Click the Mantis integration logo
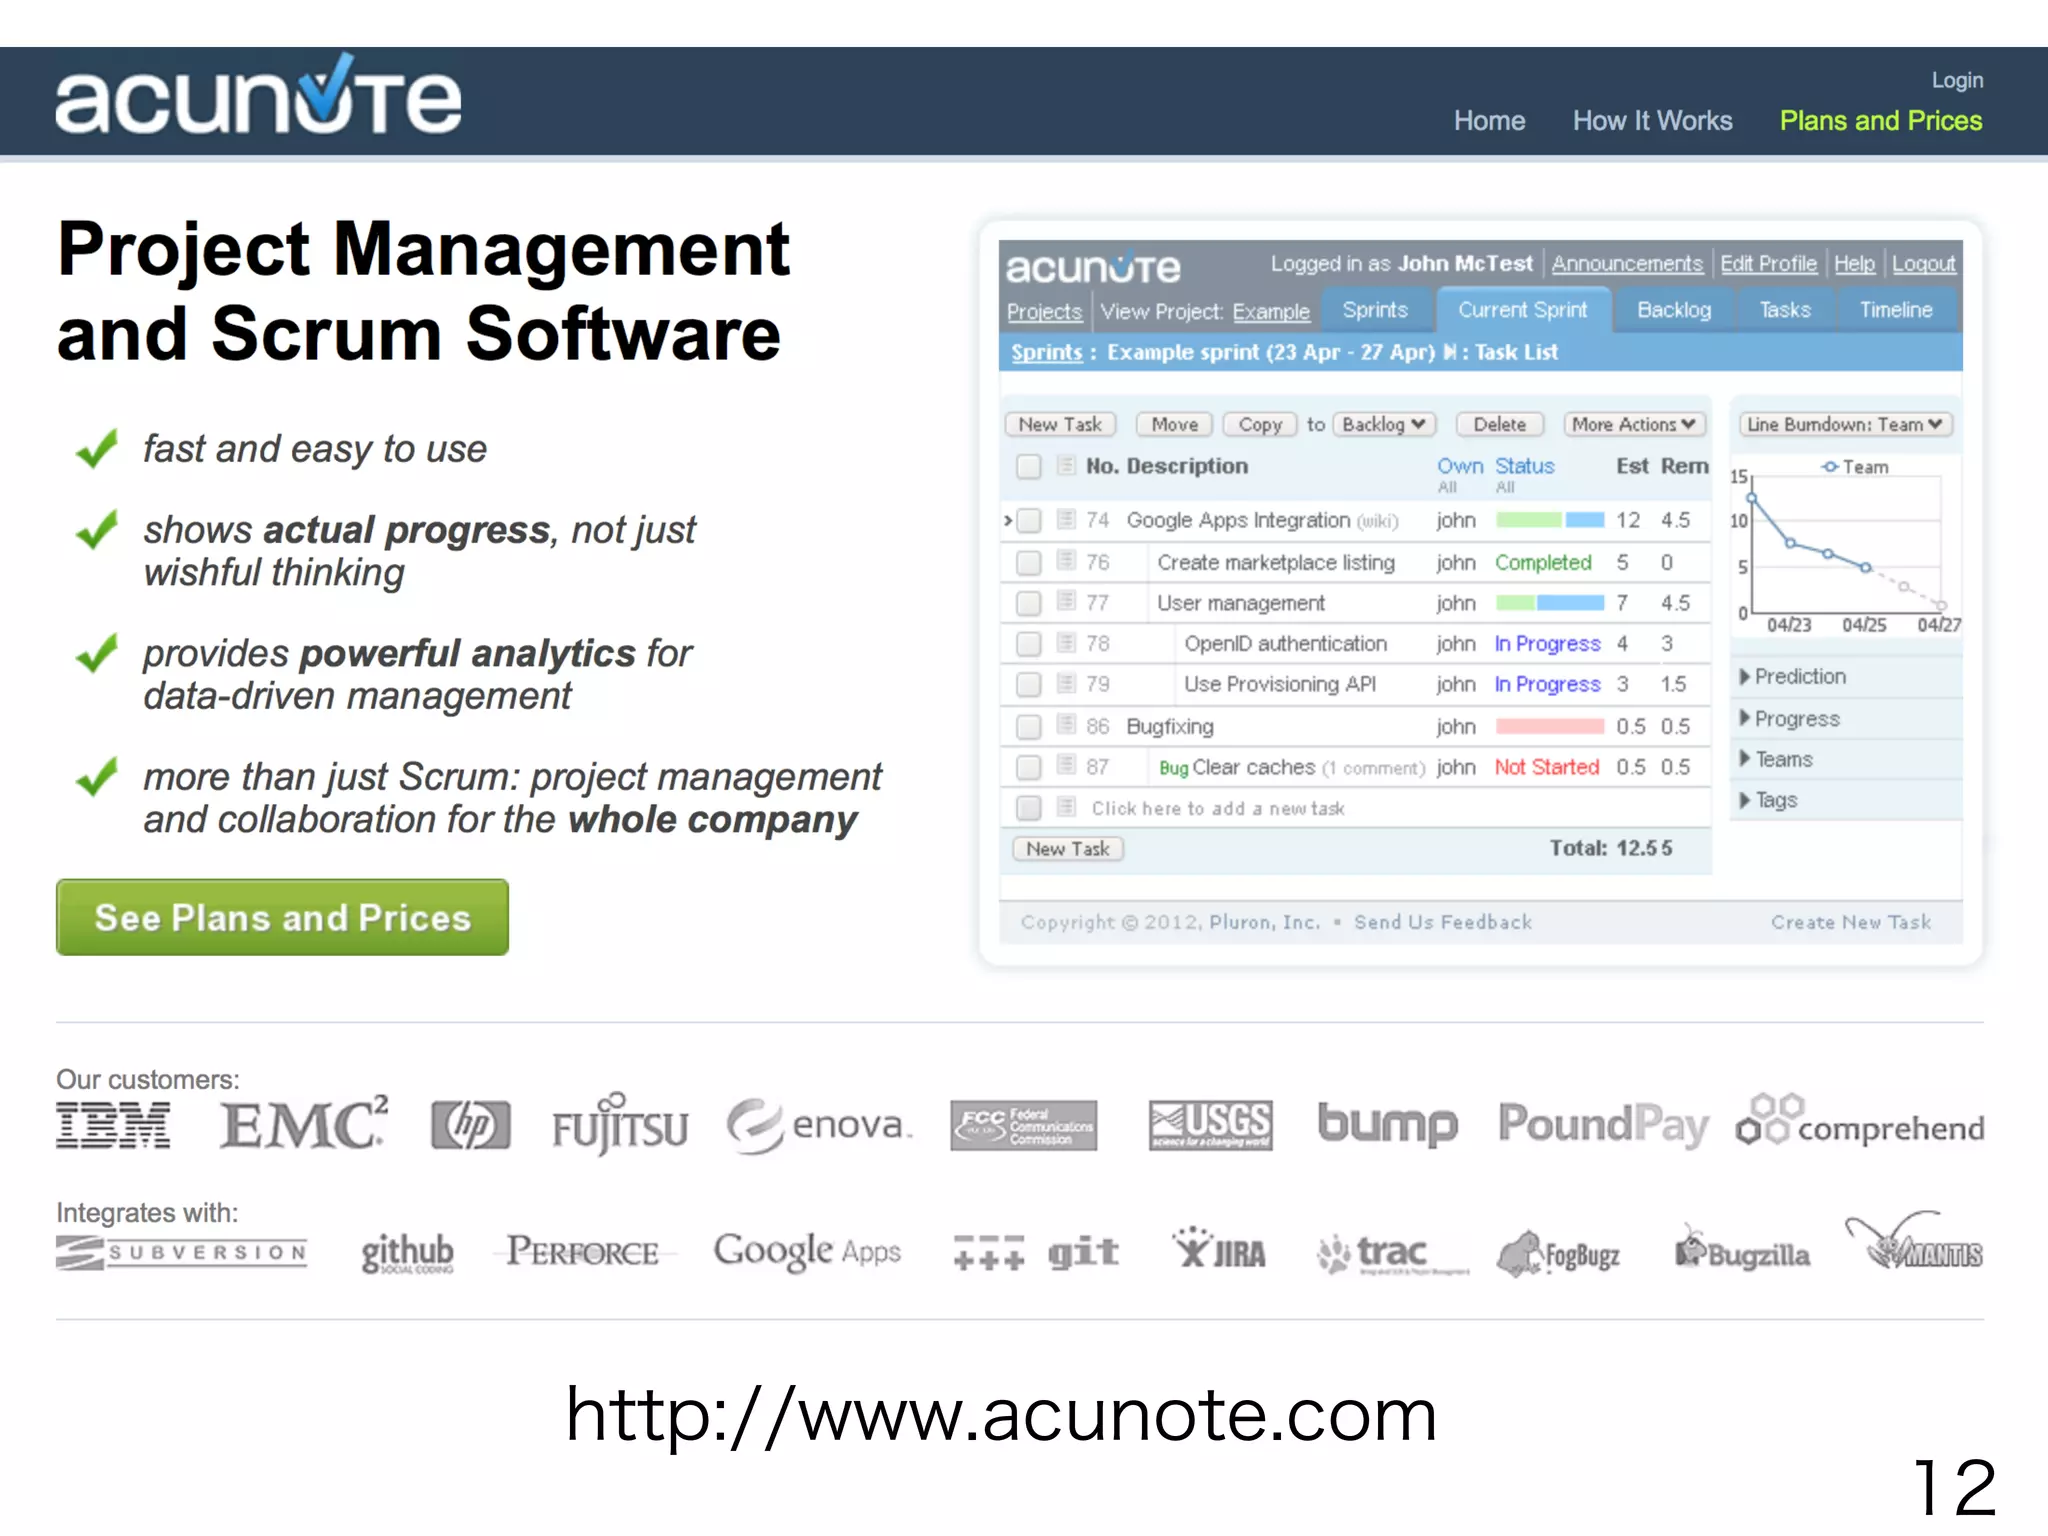Image resolution: width=2048 pixels, height=1536 pixels. pyautogui.click(x=1913, y=1242)
